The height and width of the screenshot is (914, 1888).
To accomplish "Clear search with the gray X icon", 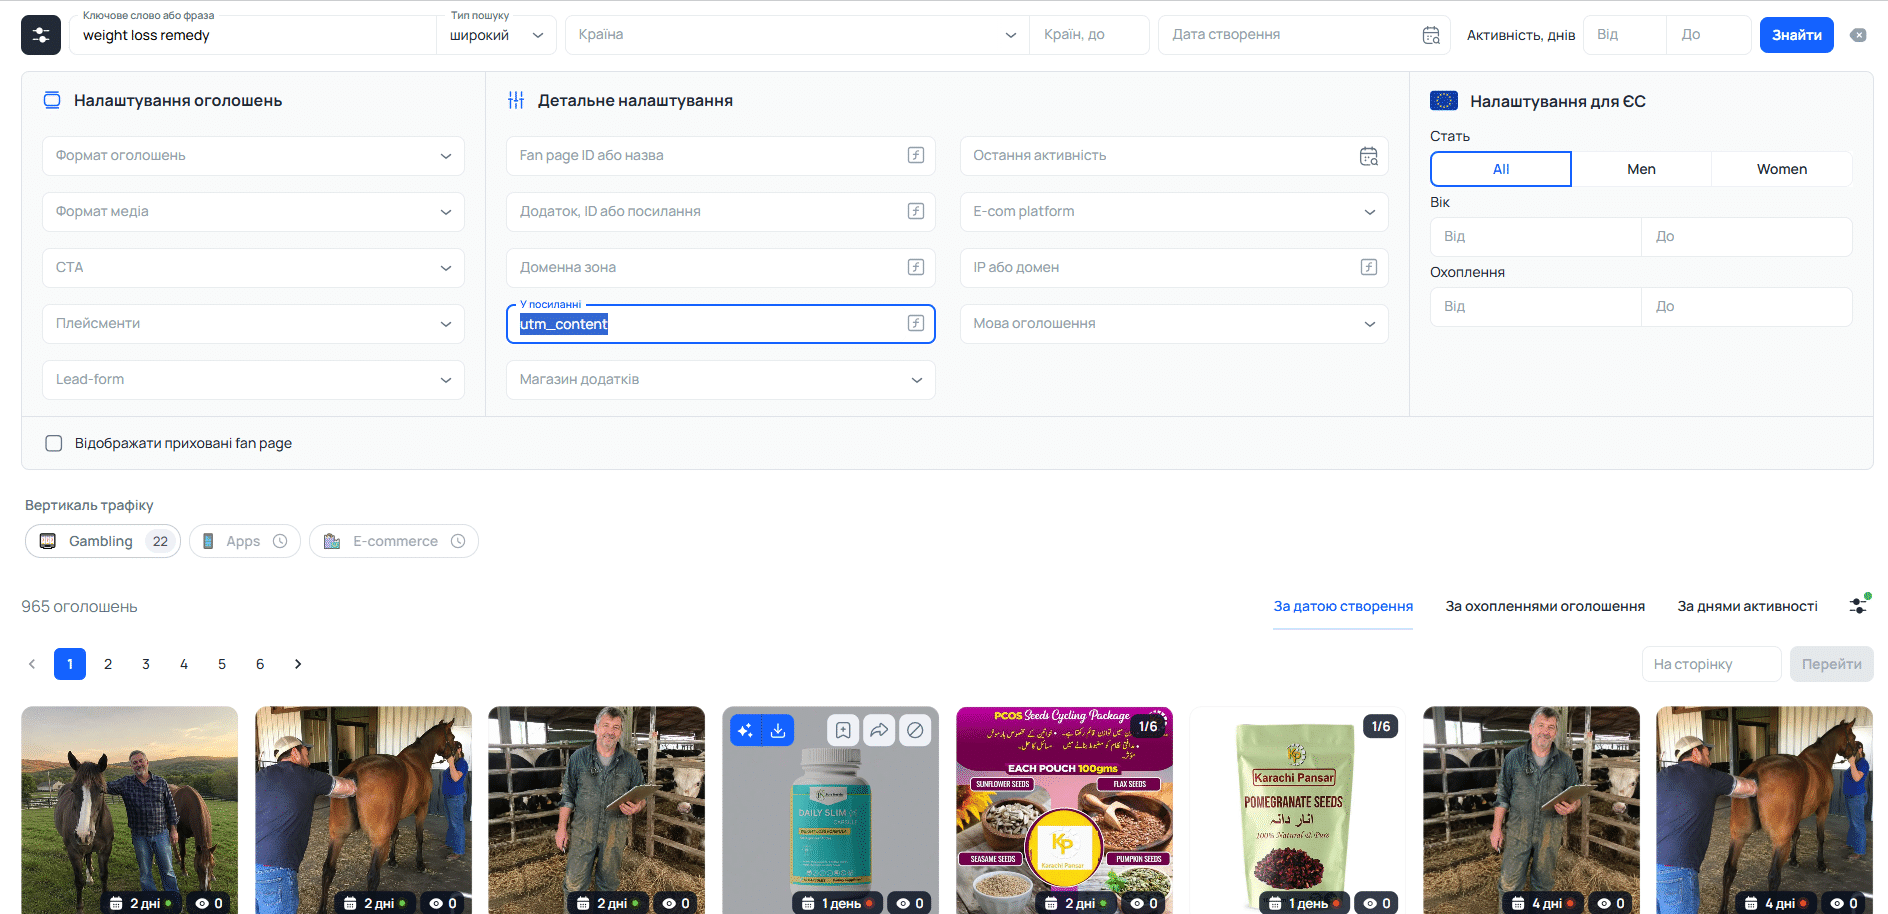I will [x=1858, y=35].
